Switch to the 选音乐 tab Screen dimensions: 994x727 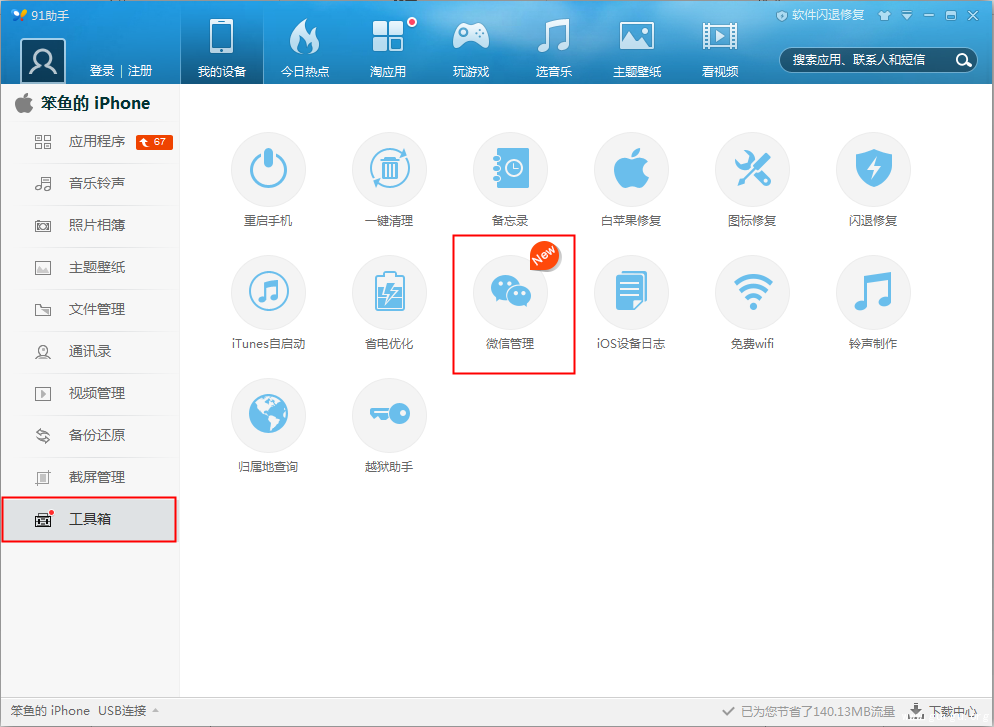(554, 48)
